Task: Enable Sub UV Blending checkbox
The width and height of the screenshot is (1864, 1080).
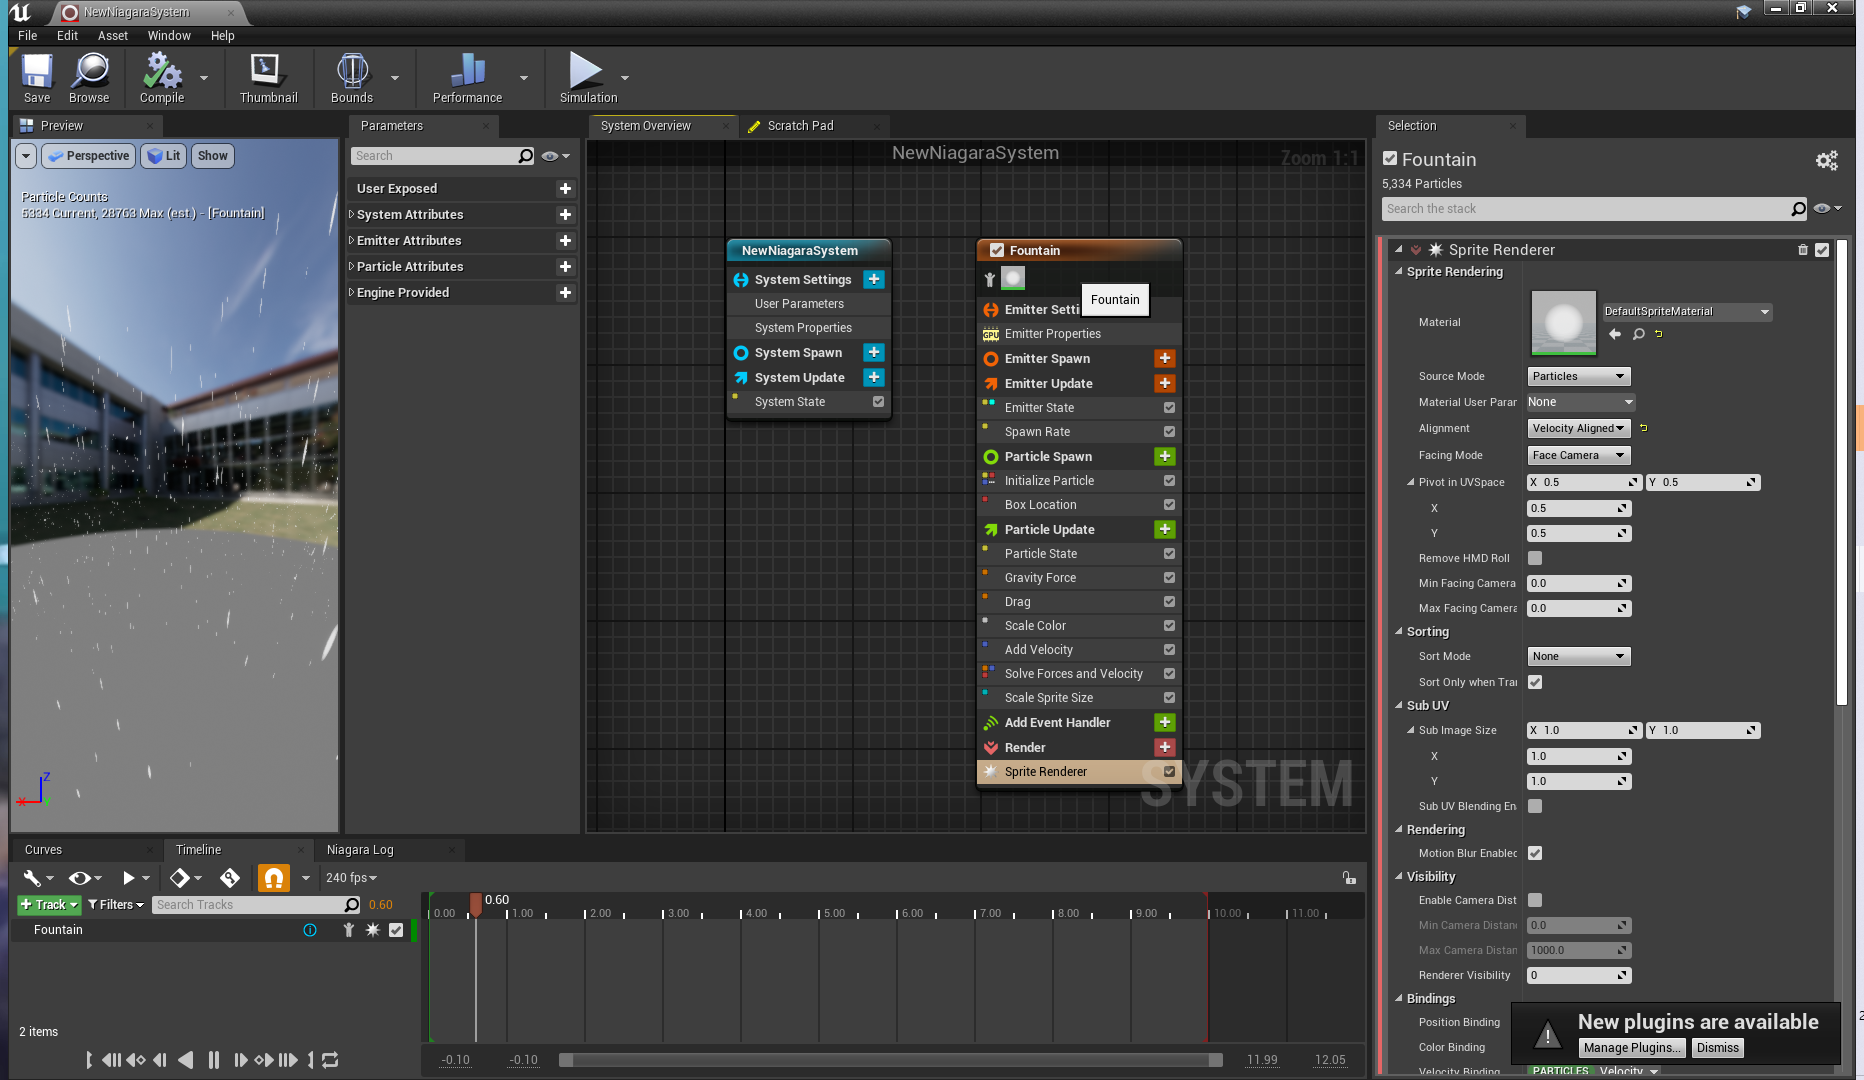Action: click(x=1535, y=806)
